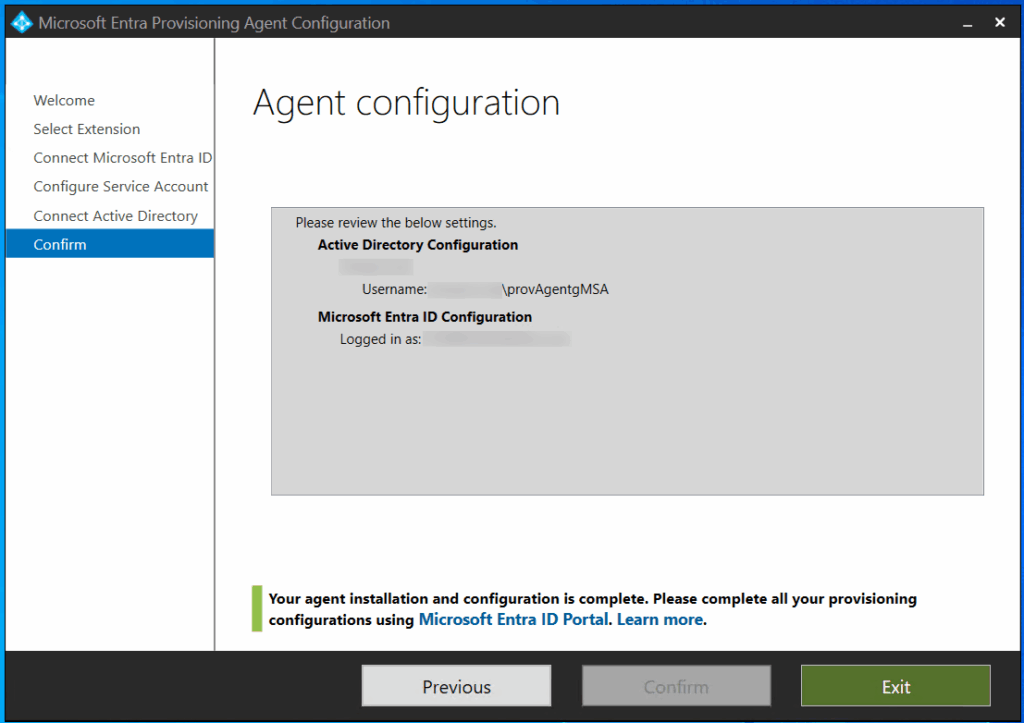Click the Microsoft Entra ID Configuration heading
This screenshot has height=723, width=1024.
tap(425, 317)
